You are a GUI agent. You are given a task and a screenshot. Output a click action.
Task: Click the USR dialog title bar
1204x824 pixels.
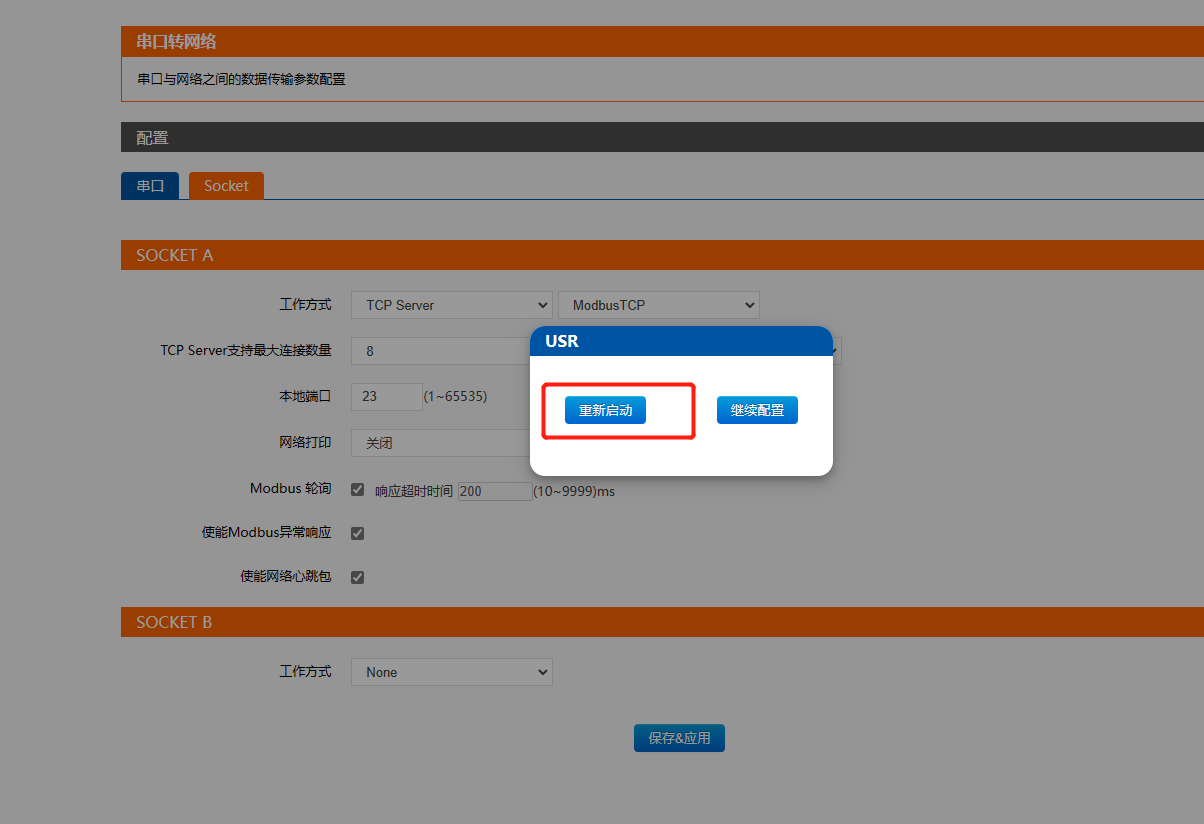pyautogui.click(x=680, y=341)
